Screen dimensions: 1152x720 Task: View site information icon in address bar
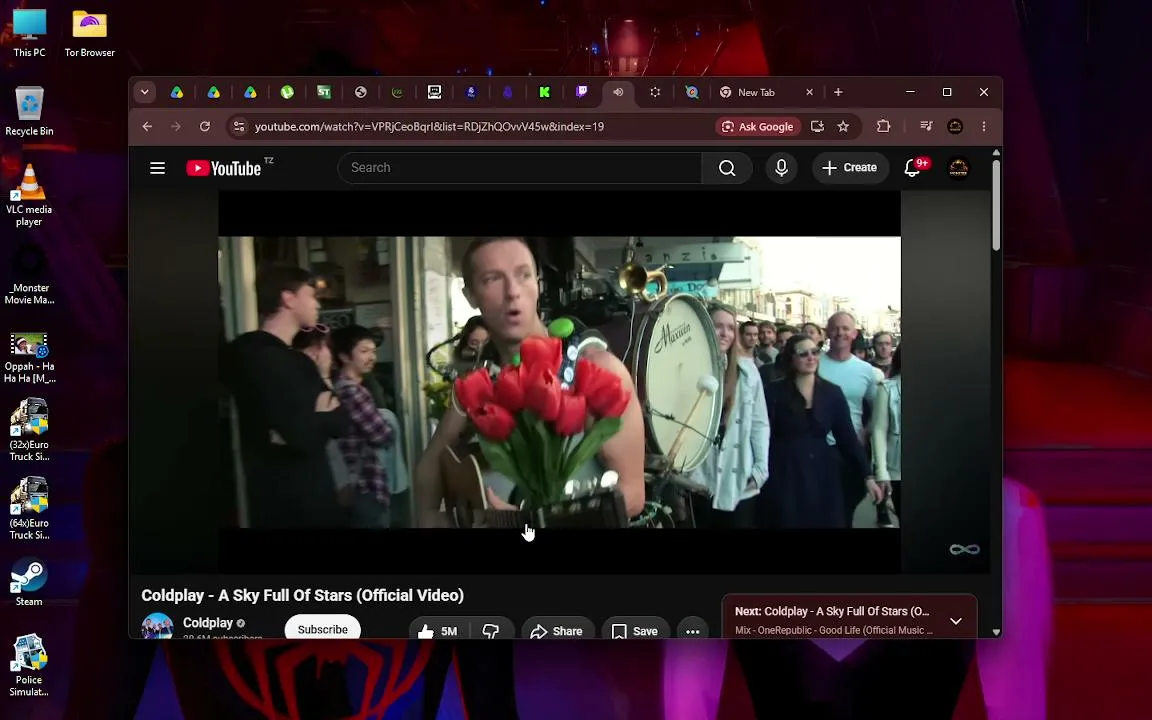pyautogui.click(x=239, y=126)
